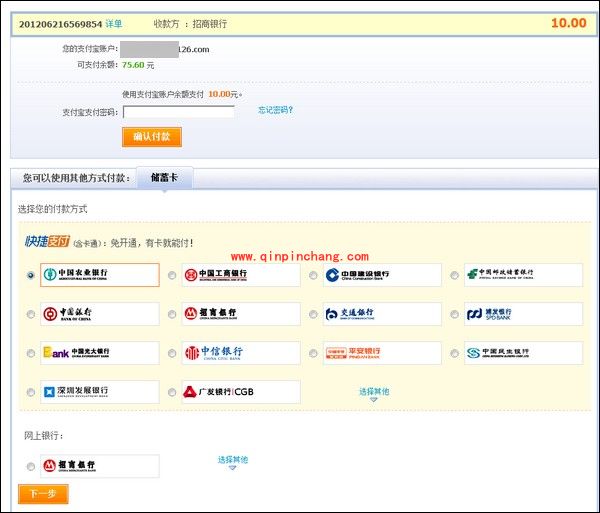
Task: Select the 中国银行 radio button
Action: 31,314
